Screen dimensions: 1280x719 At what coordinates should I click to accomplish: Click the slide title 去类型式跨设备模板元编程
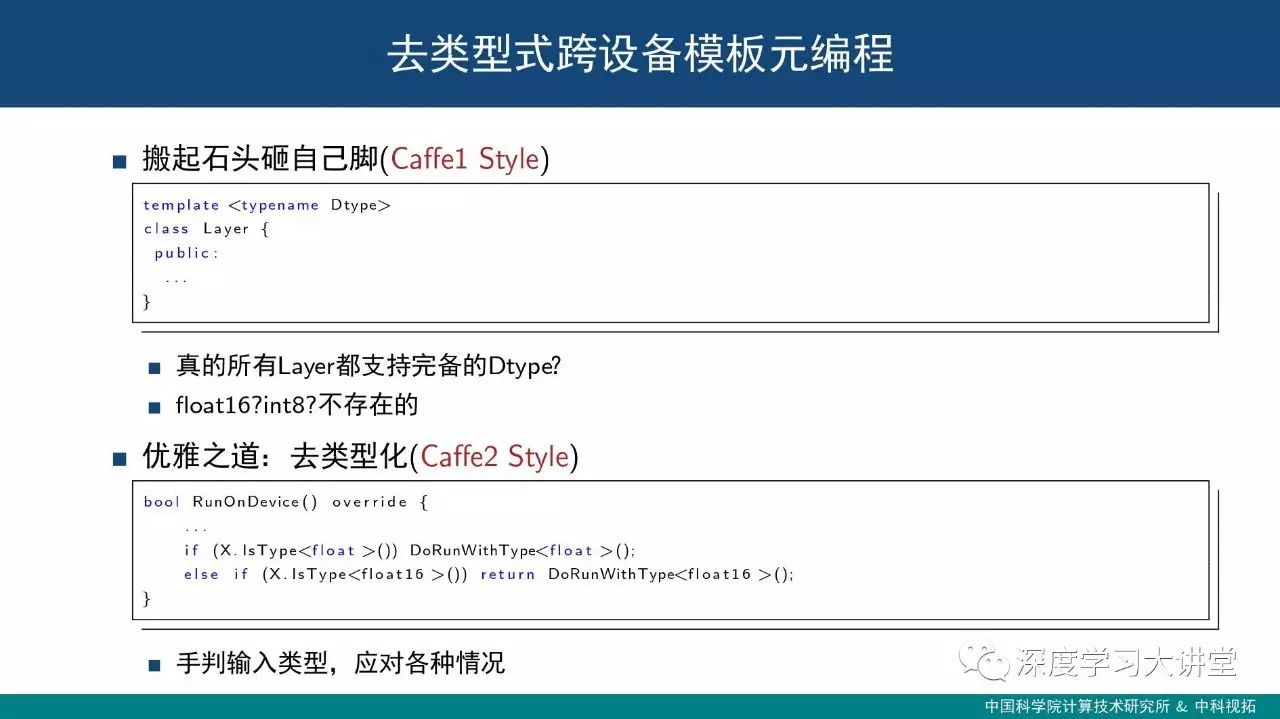coord(640,55)
